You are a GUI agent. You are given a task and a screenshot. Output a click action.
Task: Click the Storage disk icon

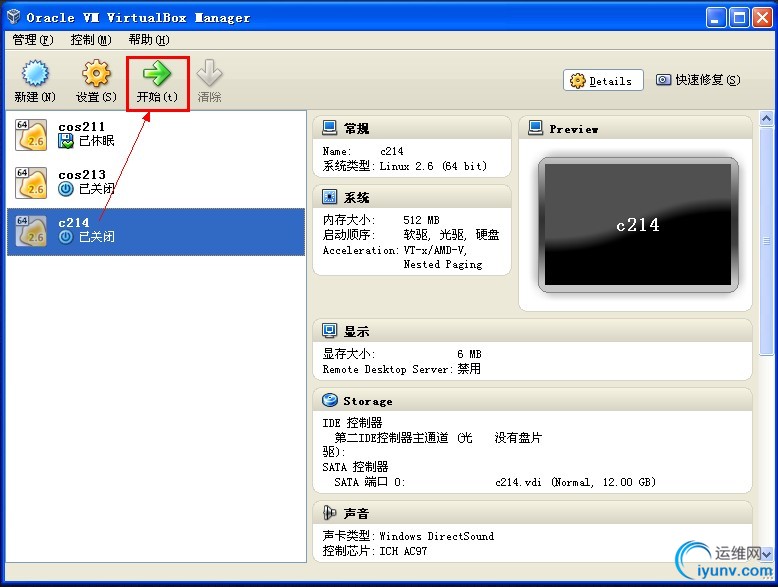point(329,400)
